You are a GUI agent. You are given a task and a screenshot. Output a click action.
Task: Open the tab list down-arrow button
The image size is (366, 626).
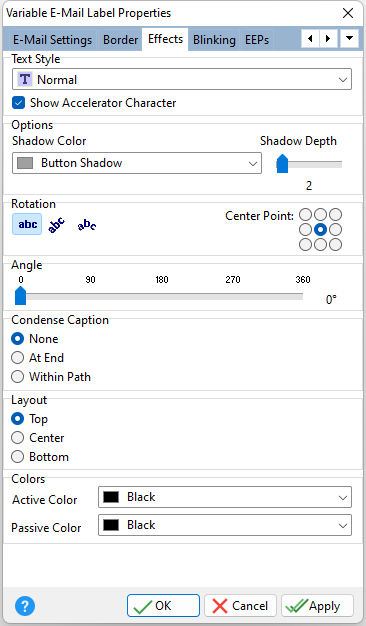[x=349, y=39]
